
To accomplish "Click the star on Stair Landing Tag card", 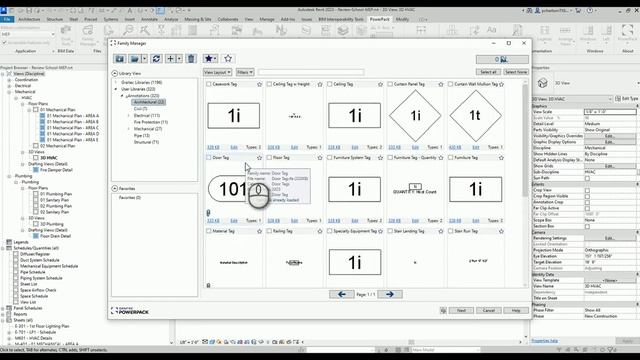I will click(x=441, y=231).
